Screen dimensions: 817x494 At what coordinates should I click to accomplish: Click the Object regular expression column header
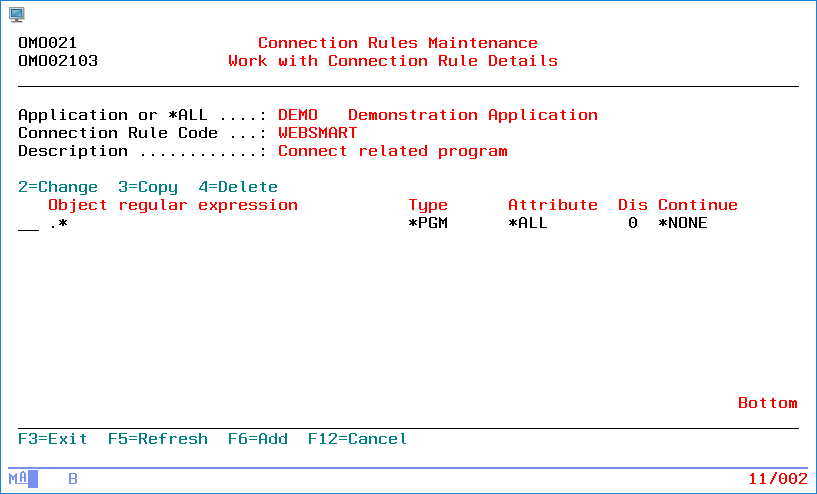pyautogui.click(x=173, y=205)
